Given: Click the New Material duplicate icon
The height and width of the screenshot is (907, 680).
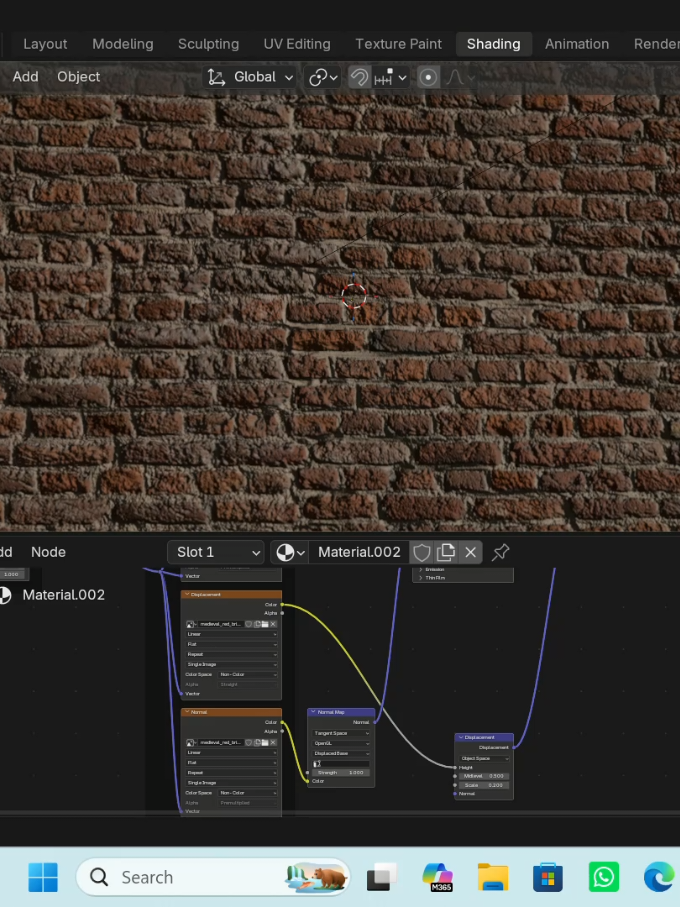Looking at the screenshot, I should click(446, 552).
